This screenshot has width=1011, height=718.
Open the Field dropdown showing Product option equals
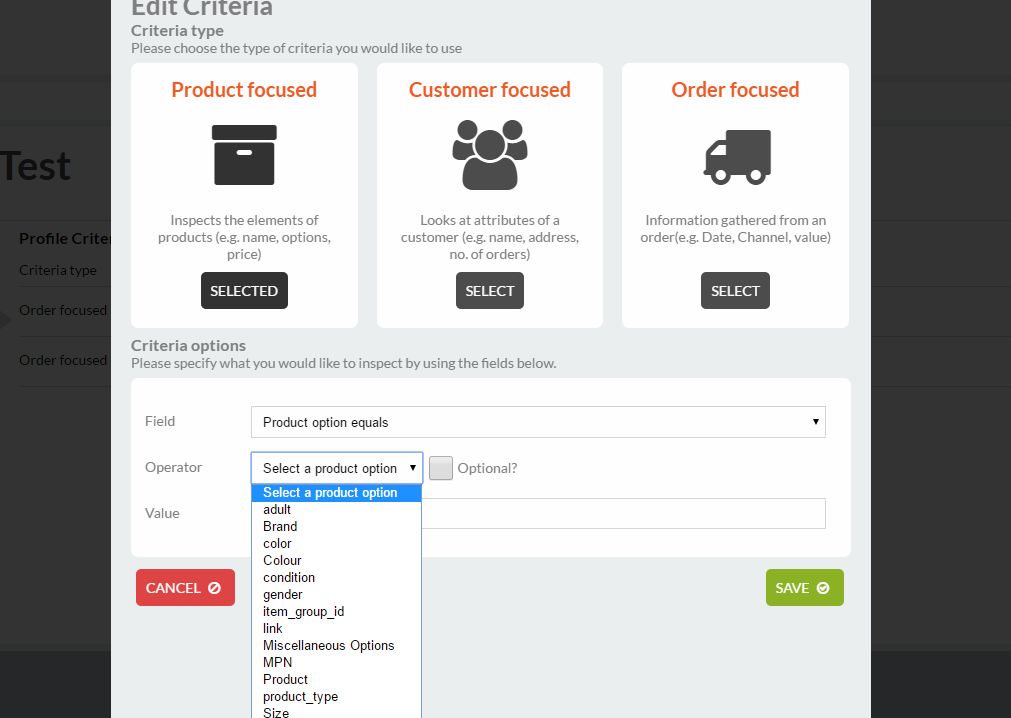(538, 422)
